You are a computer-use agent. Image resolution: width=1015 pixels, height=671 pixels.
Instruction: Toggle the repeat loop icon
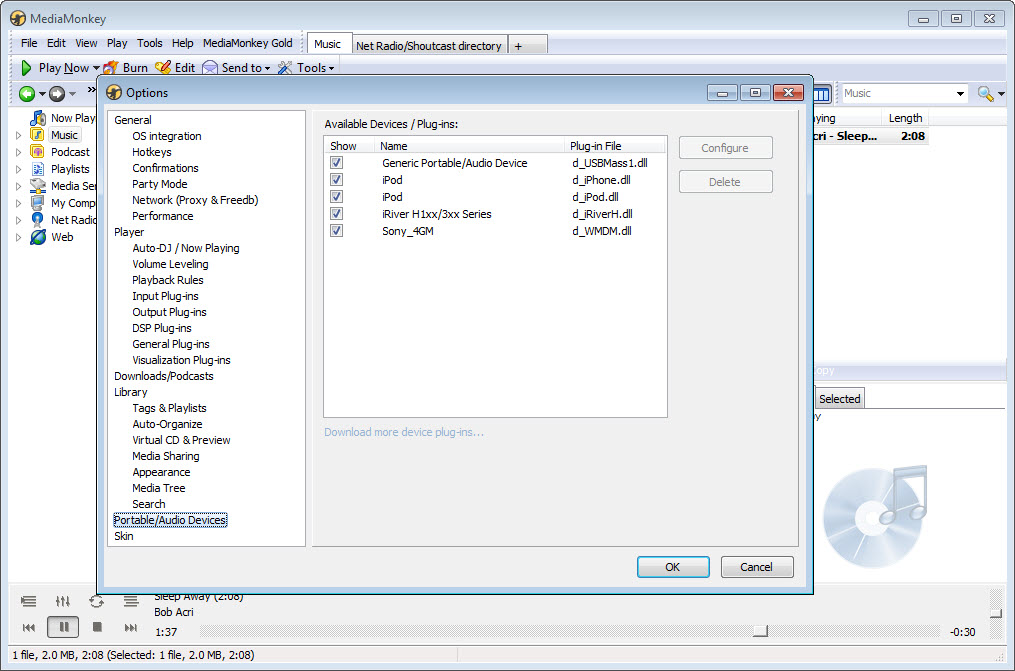(96, 601)
